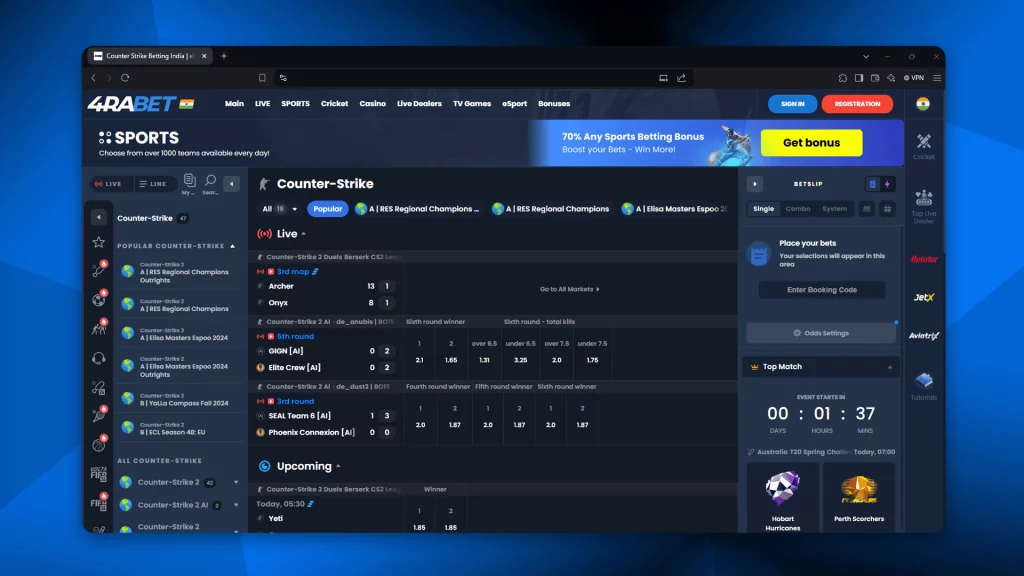Select the Basketball icon in left sidebar
This screenshot has height=576, width=1024.
[99, 445]
